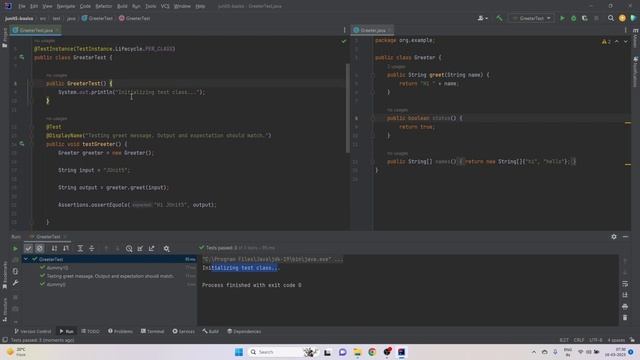Open the Refactor menu
Viewport: 640px width, 360px height.
pos(104,6)
